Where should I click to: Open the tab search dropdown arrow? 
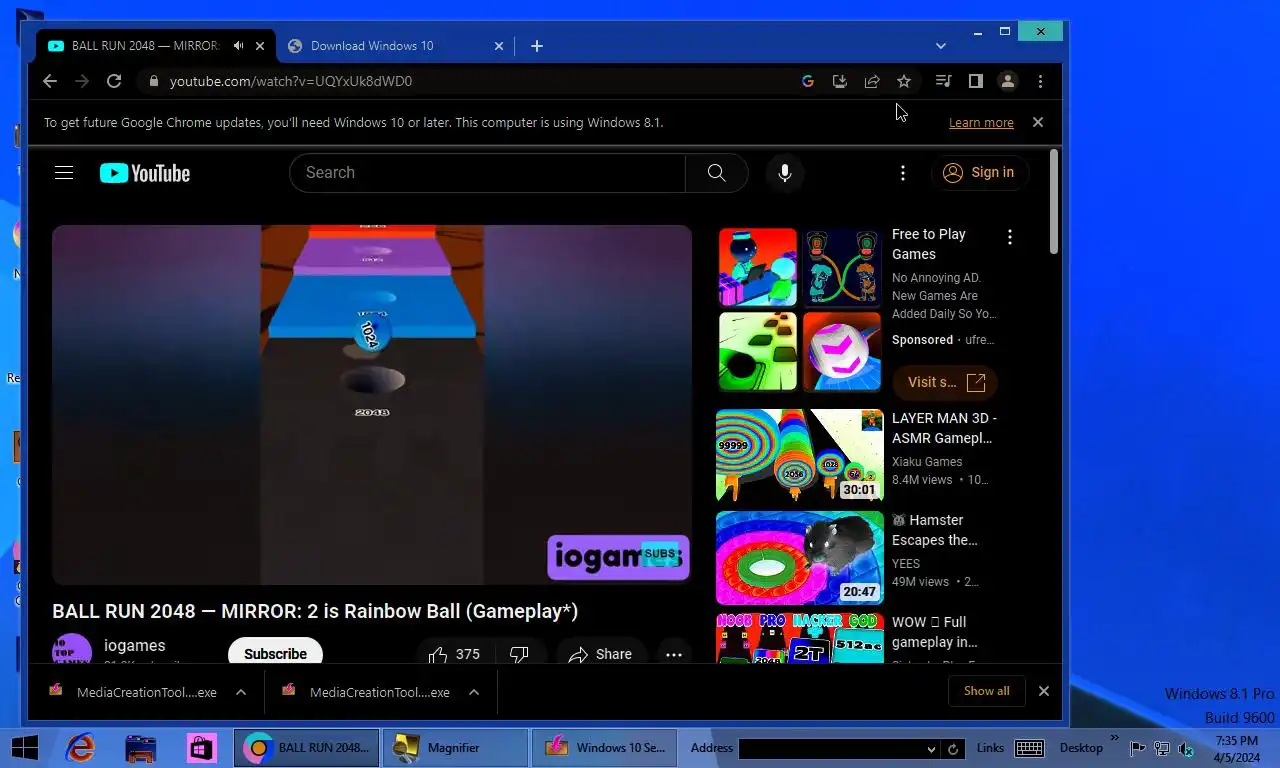point(941,46)
